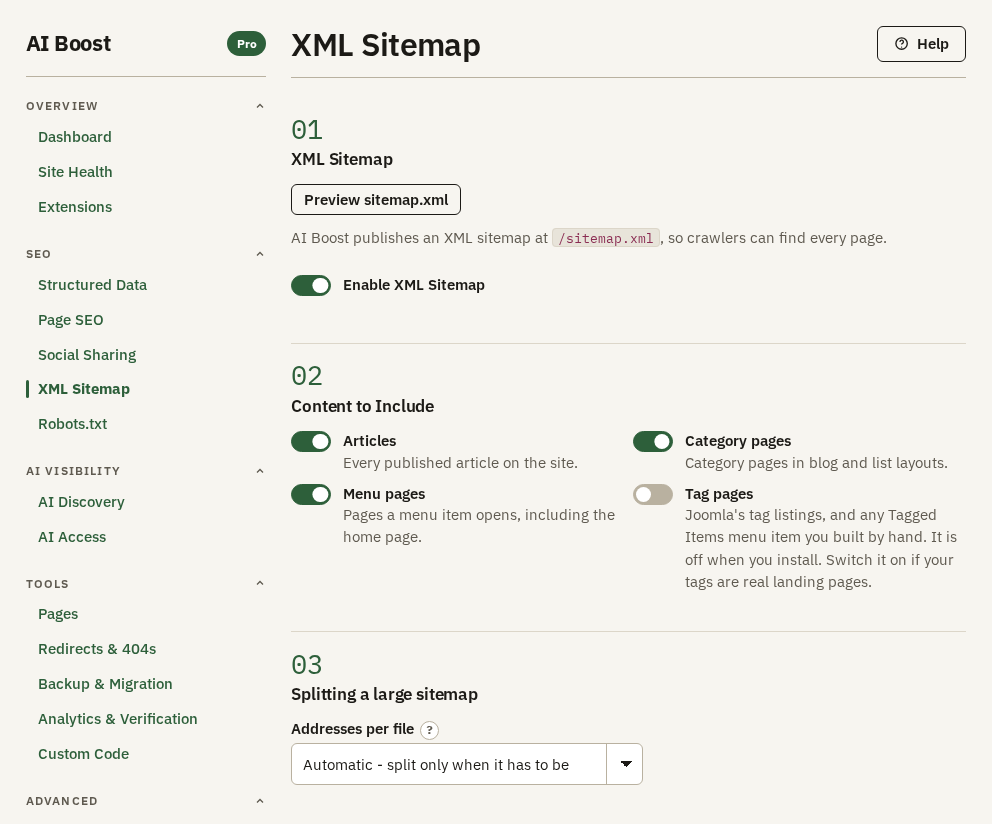Click the TOOLS section header
992x824 pixels.
(x=47, y=584)
